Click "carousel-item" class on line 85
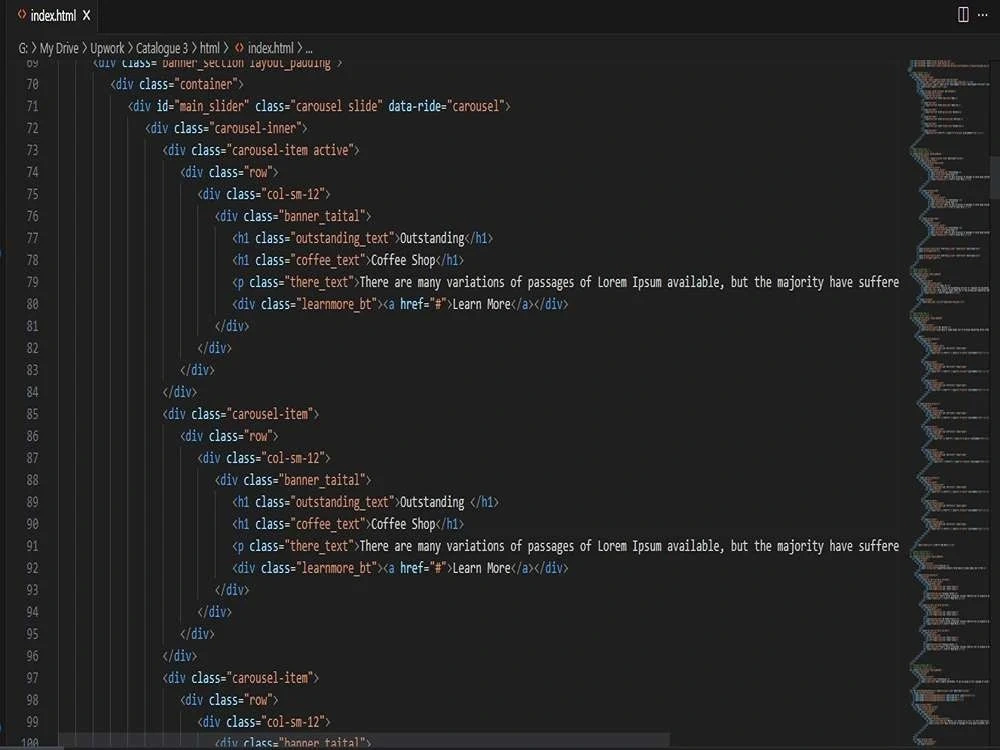 coord(270,415)
